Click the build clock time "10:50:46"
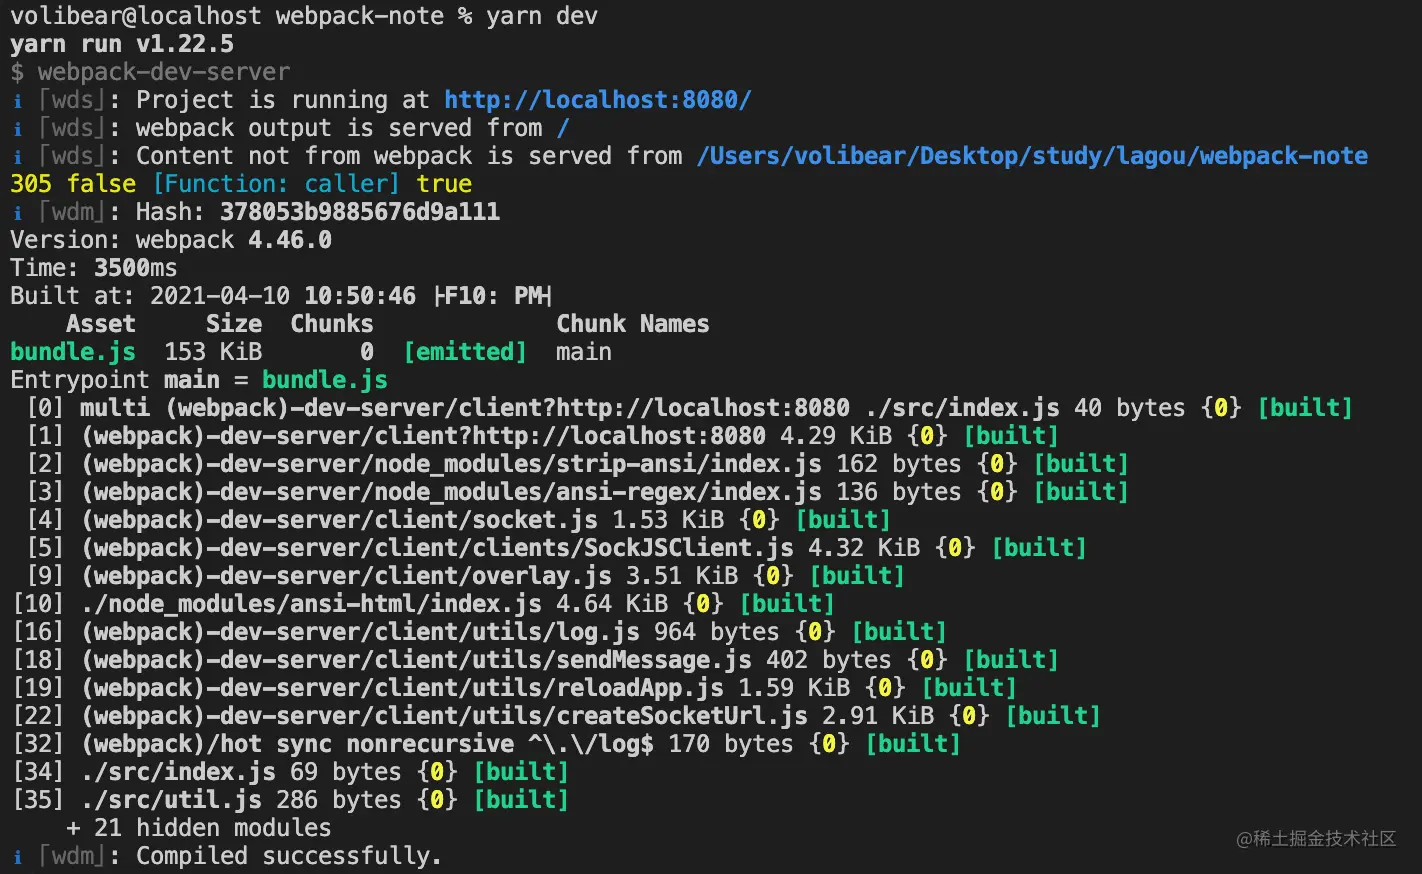The image size is (1422, 874). (360, 296)
